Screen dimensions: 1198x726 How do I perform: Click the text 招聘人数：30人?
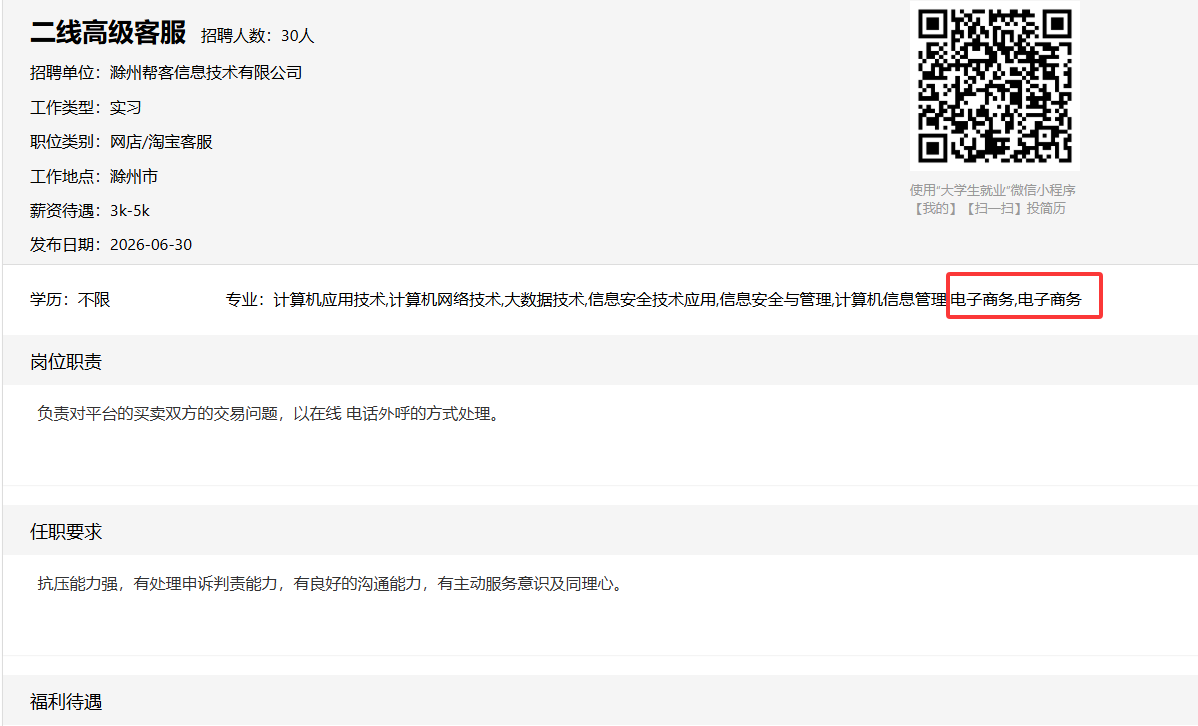[x=257, y=36]
